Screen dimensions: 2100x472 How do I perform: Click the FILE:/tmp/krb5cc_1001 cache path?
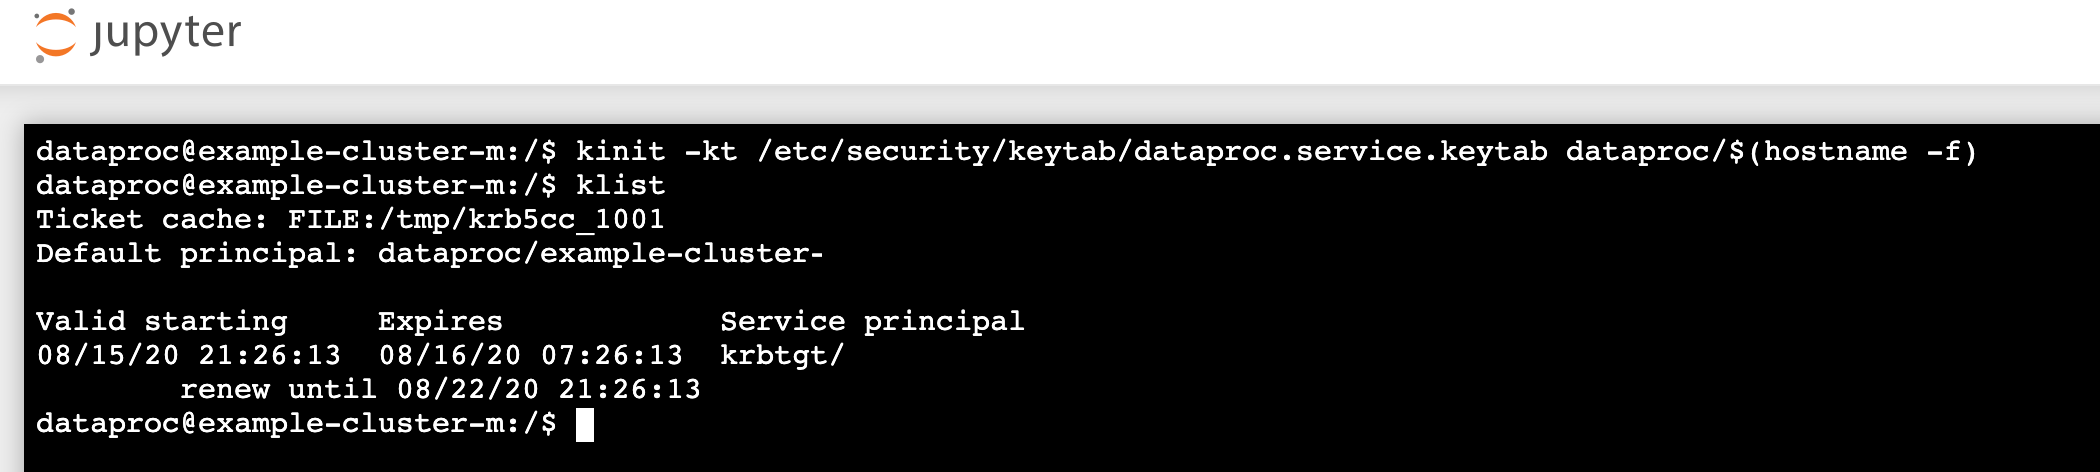pos(476,220)
